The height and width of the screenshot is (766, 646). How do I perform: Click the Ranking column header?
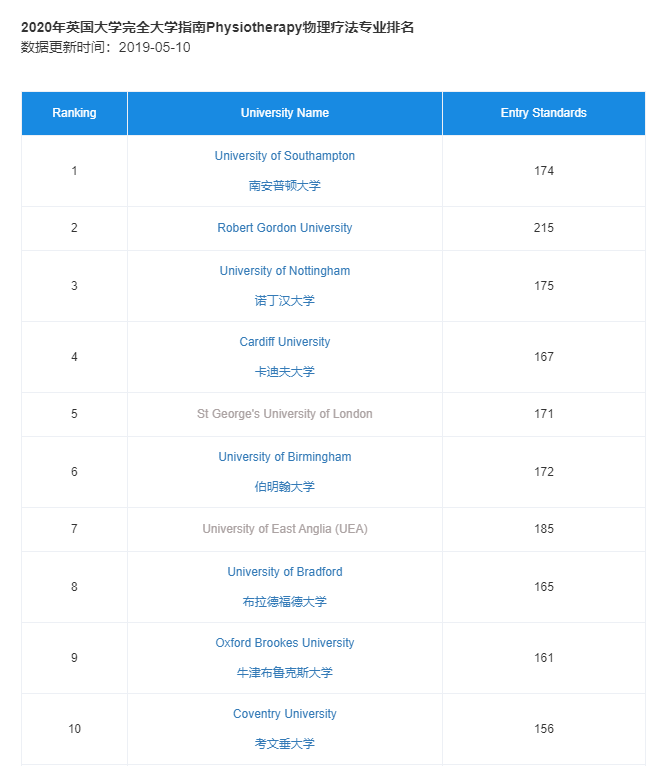pos(74,113)
